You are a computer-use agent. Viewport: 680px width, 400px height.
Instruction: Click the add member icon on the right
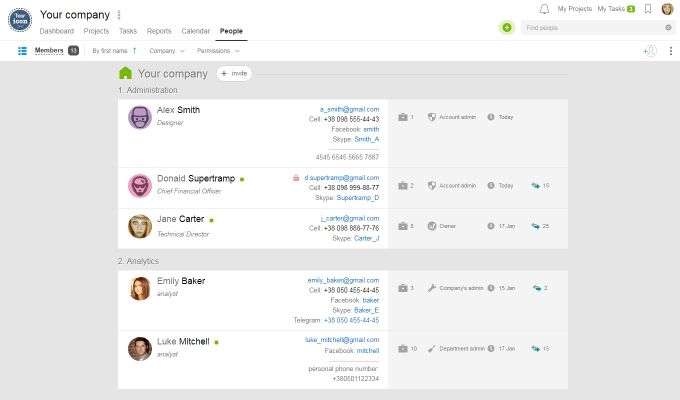650,50
